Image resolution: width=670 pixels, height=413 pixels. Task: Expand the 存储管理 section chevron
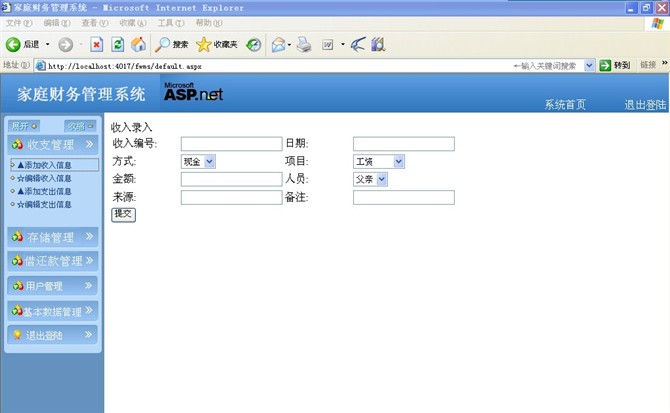click(x=89, y=236)
